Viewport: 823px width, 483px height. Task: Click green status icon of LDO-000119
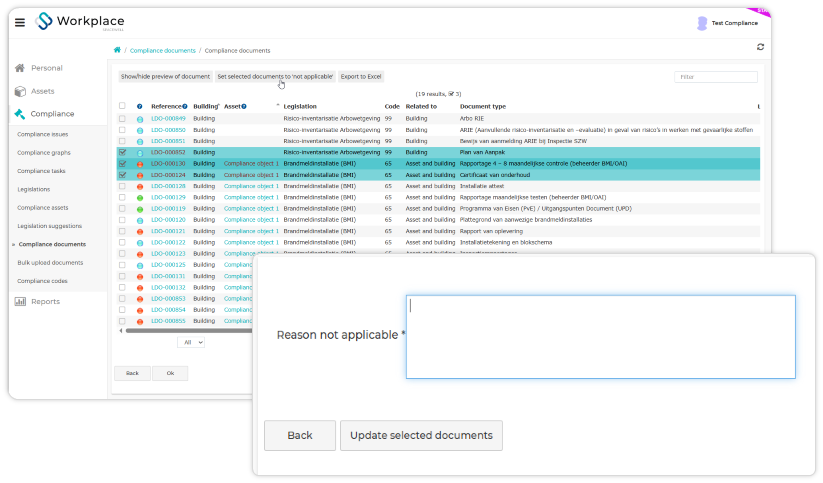tap(140, 209)
